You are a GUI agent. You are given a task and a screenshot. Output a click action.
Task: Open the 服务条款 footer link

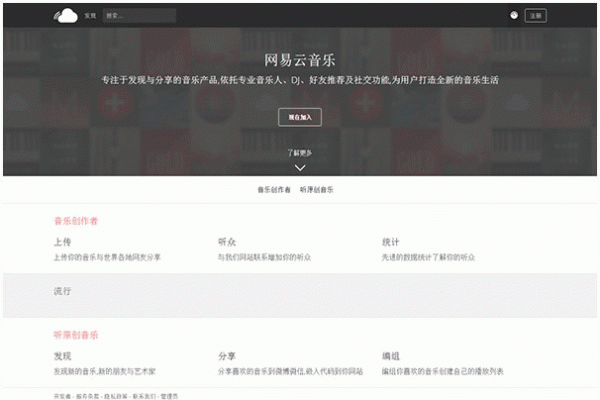tap(87, 396)
